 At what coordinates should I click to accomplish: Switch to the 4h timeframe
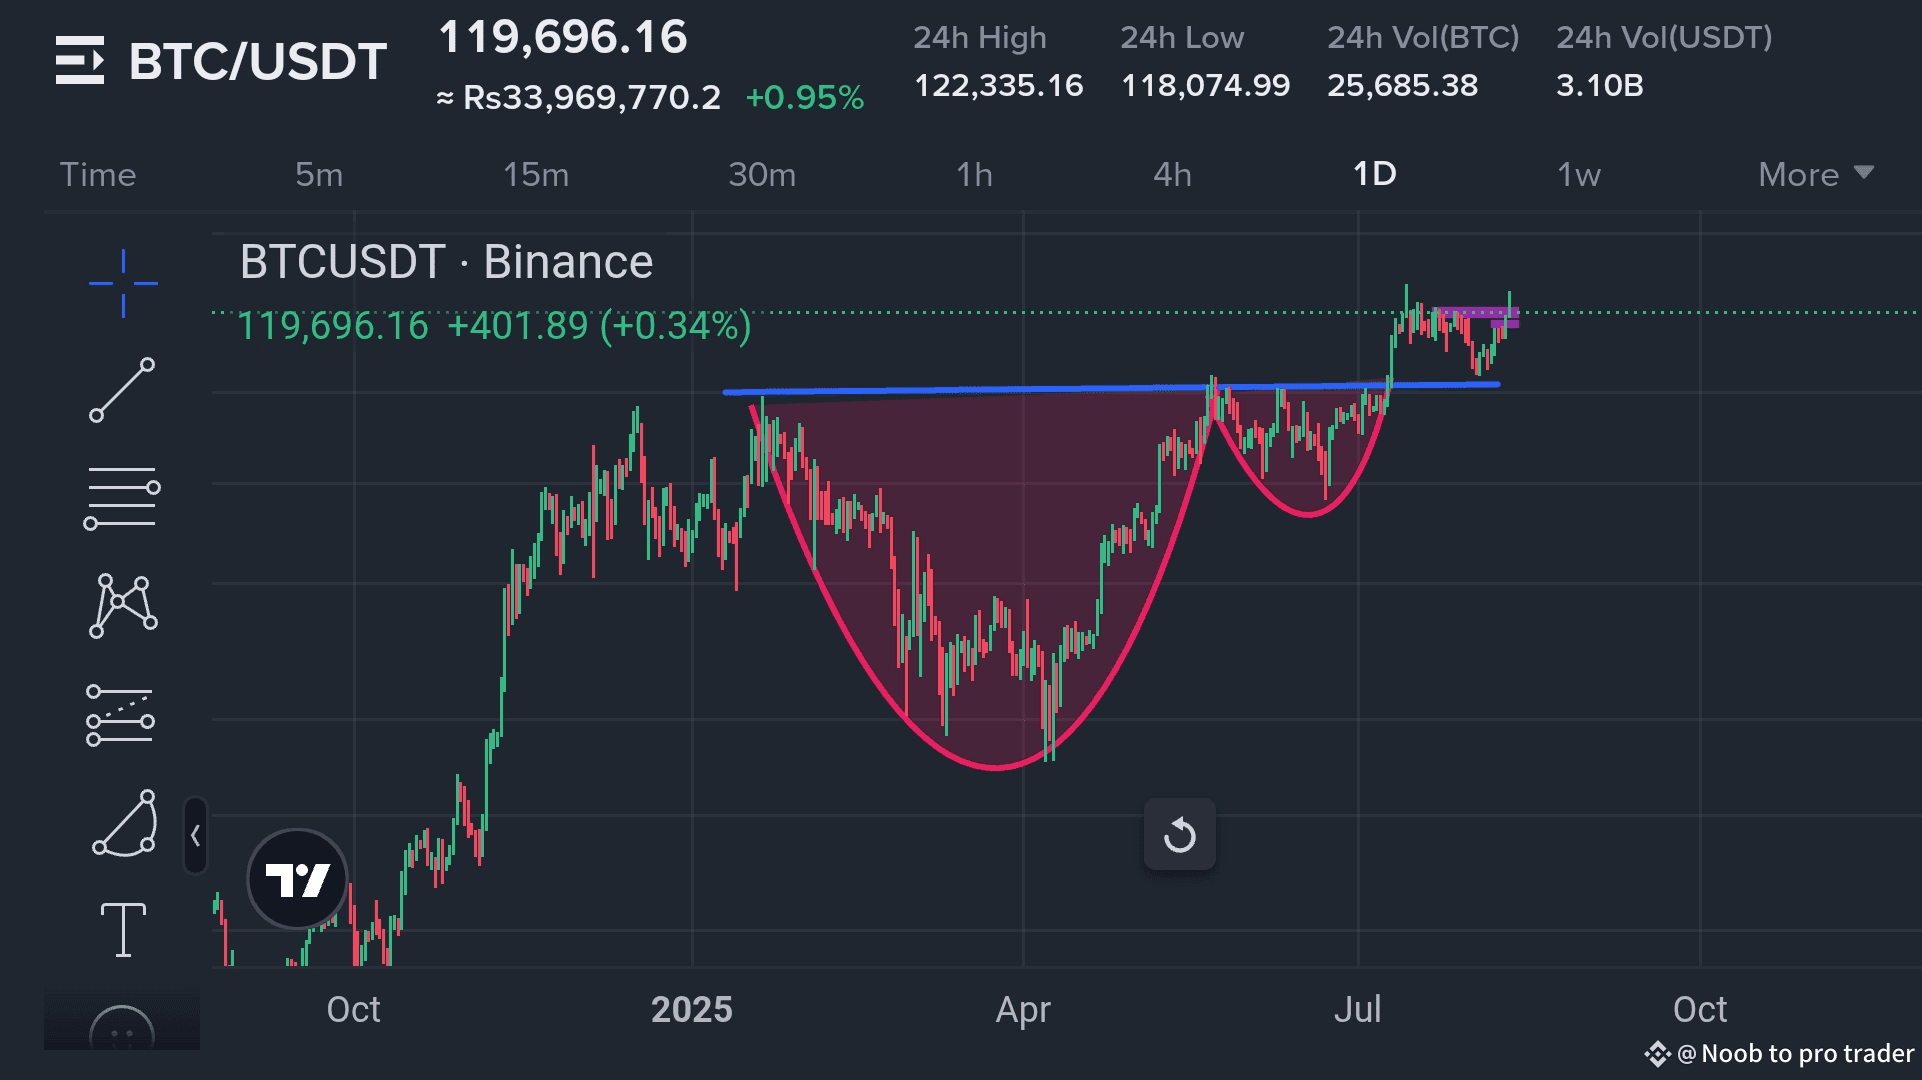click(1172, 175)
